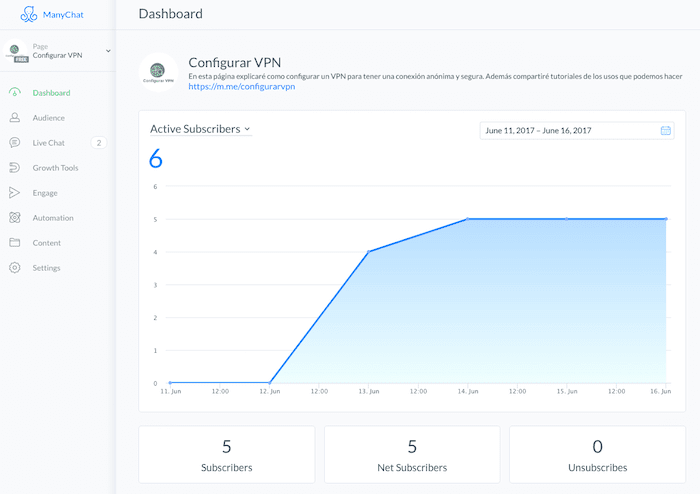
Task: Click the chart data point at 13. Jun
Action: 369,252
